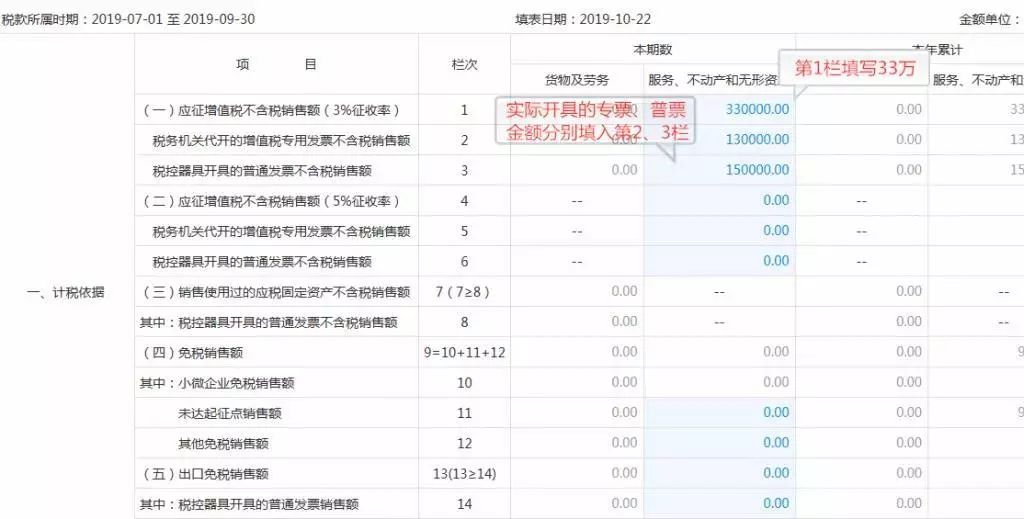Image resolution: width=1024 pixels, height=519 pixels.
Task: Select the 未达起征点销售额 row label
Action: tap(229, 413)
